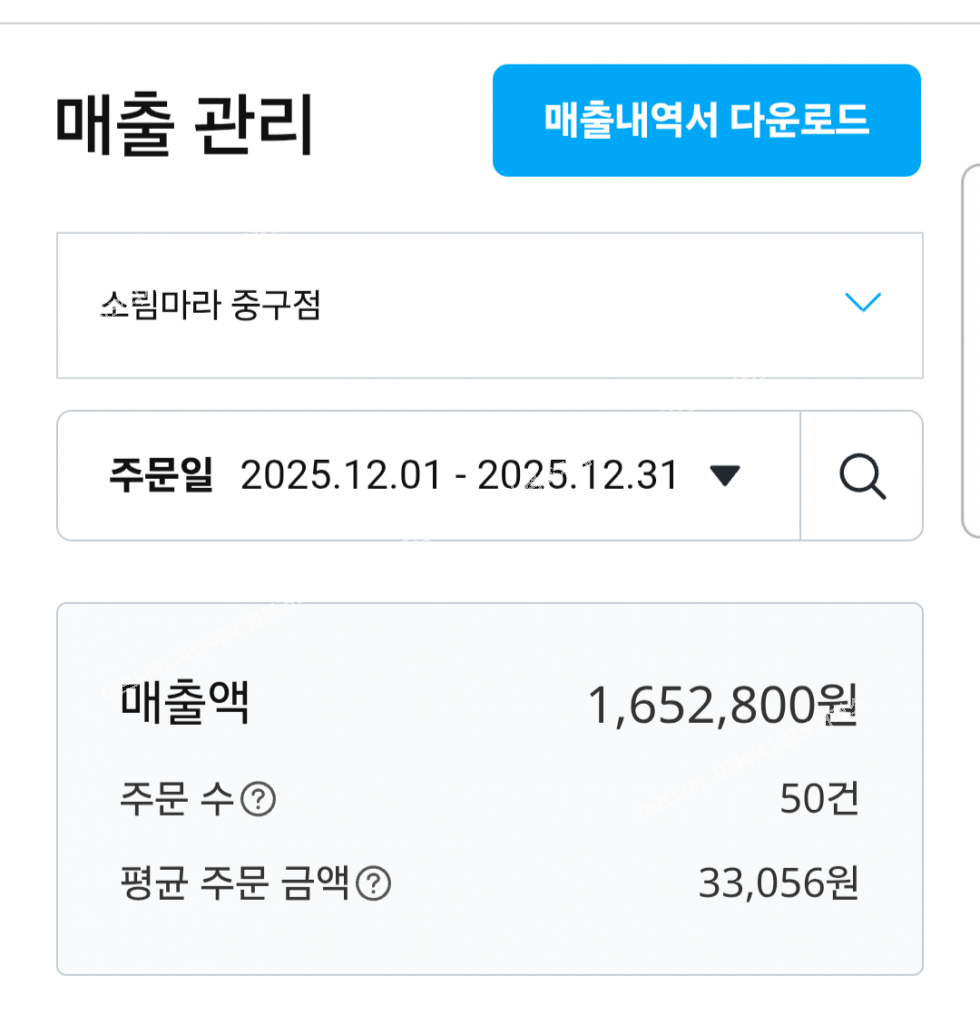This screenshot has height=1025, width=980.
Task: Click the 매출액 label
Action: coord(185,703)
